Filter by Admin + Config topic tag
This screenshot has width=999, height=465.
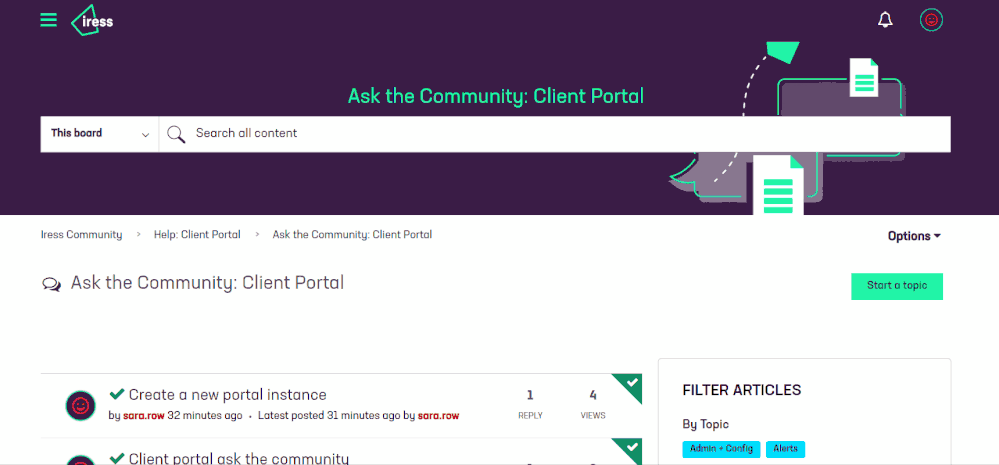click(x=721, y=448)
